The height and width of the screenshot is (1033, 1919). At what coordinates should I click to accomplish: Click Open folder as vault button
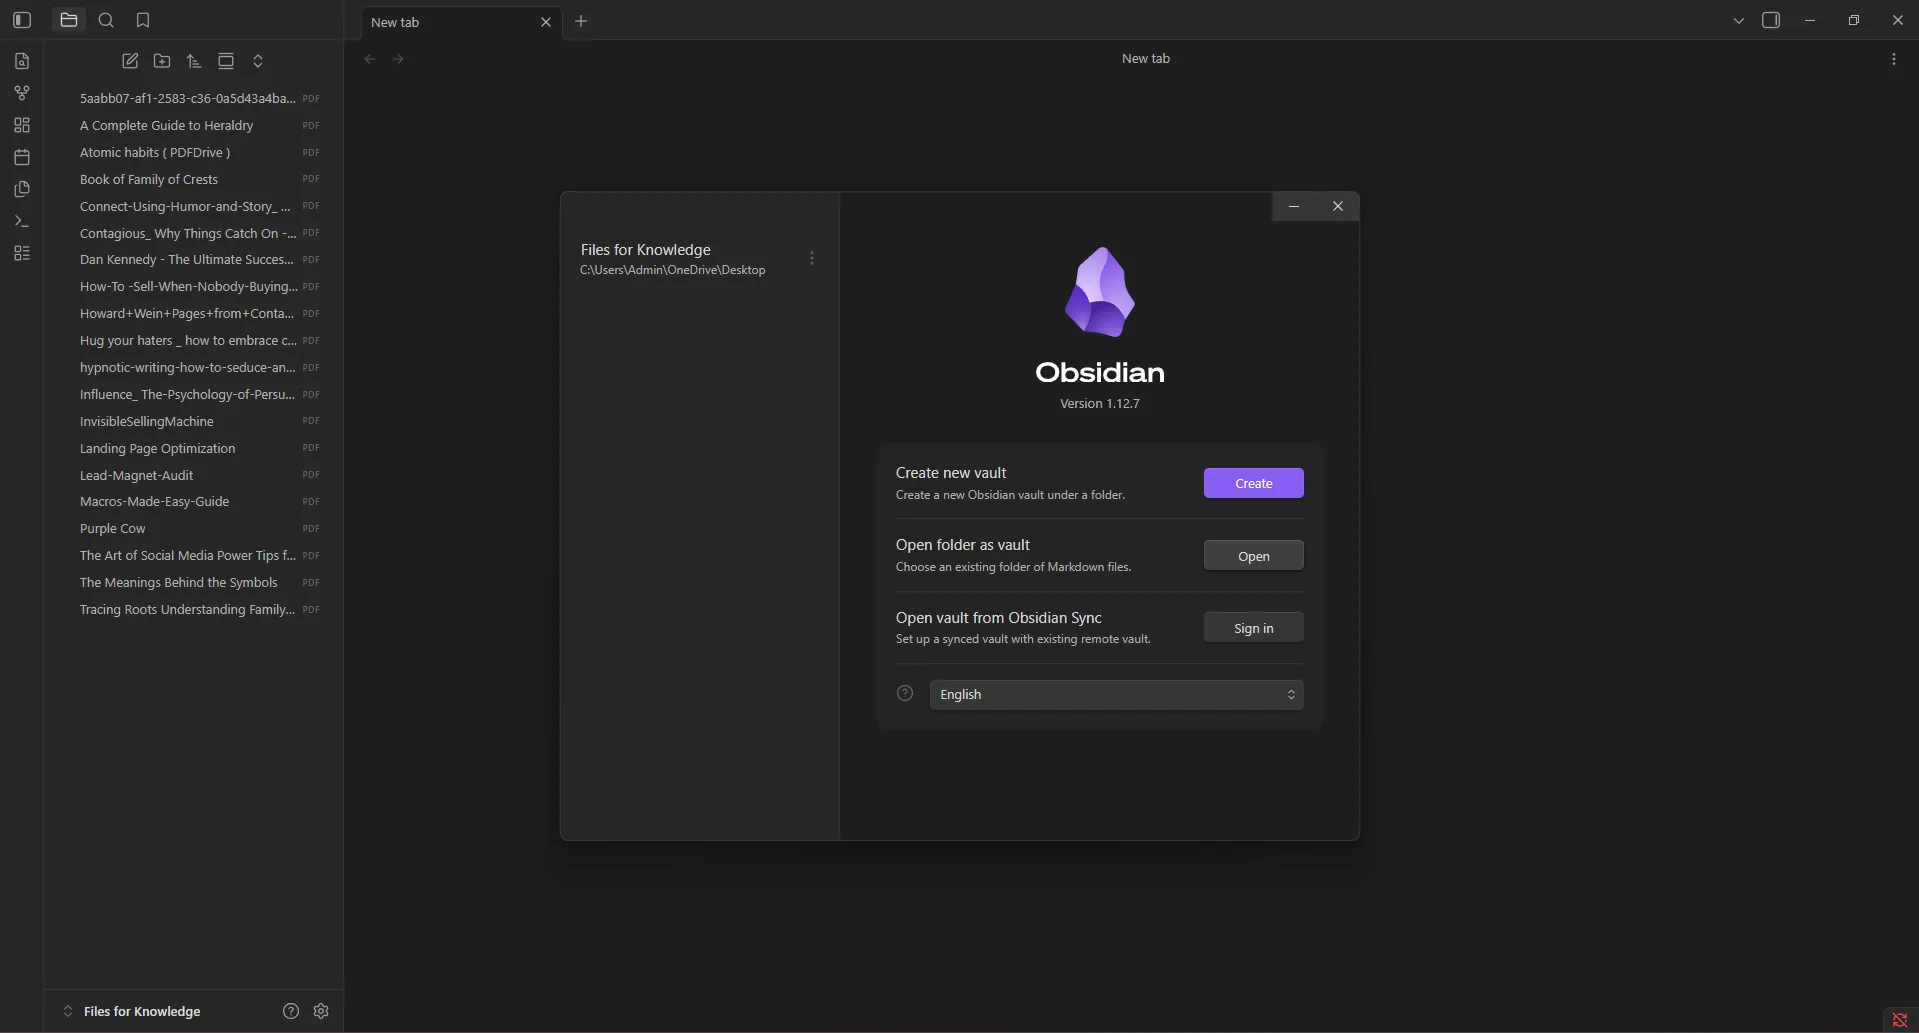(x=1254, y=556)
